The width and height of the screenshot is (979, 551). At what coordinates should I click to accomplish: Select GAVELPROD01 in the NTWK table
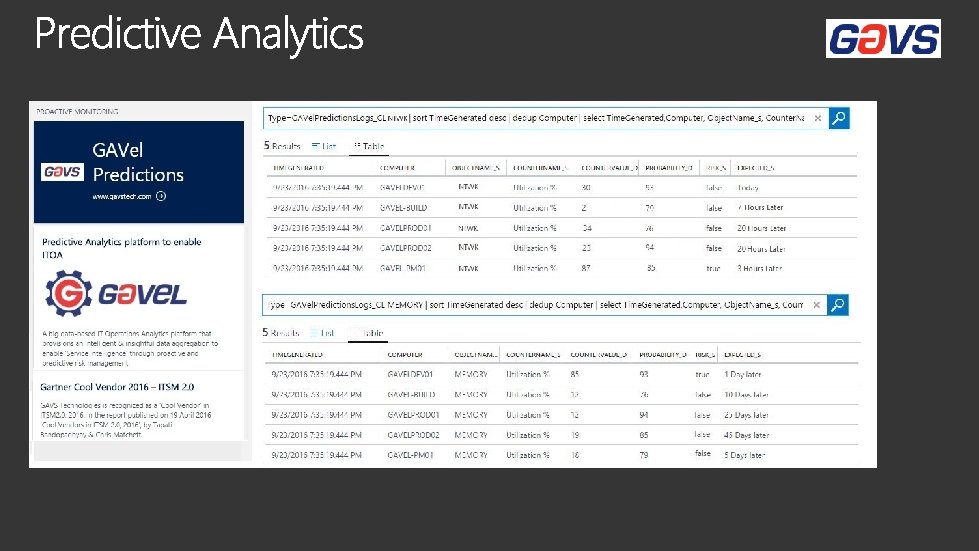(x=405, y=228)
